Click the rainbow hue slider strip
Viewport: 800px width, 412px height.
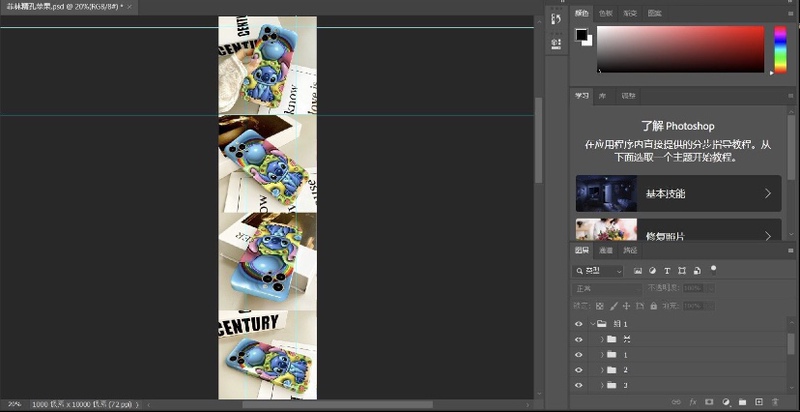pyautogui.click(x=780, y=49)
